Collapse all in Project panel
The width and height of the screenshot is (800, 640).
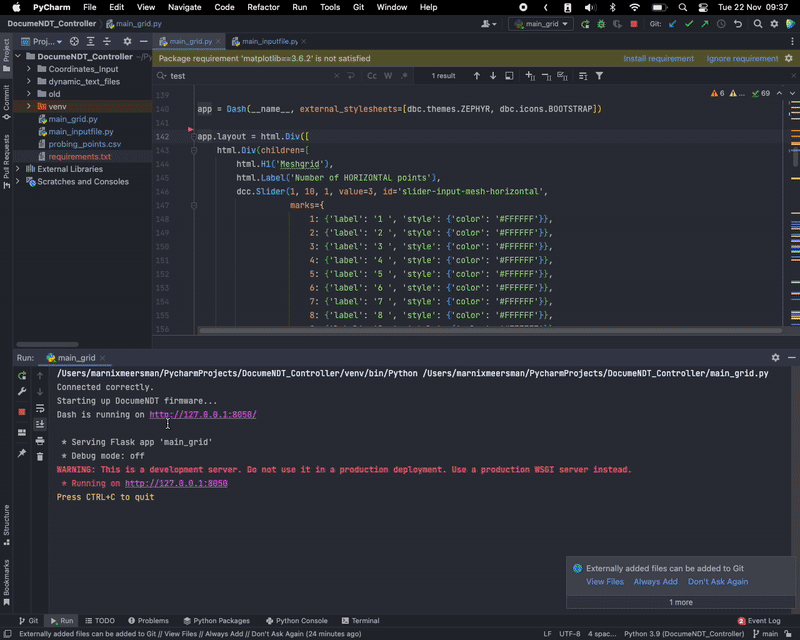click(x=107, y=41)
